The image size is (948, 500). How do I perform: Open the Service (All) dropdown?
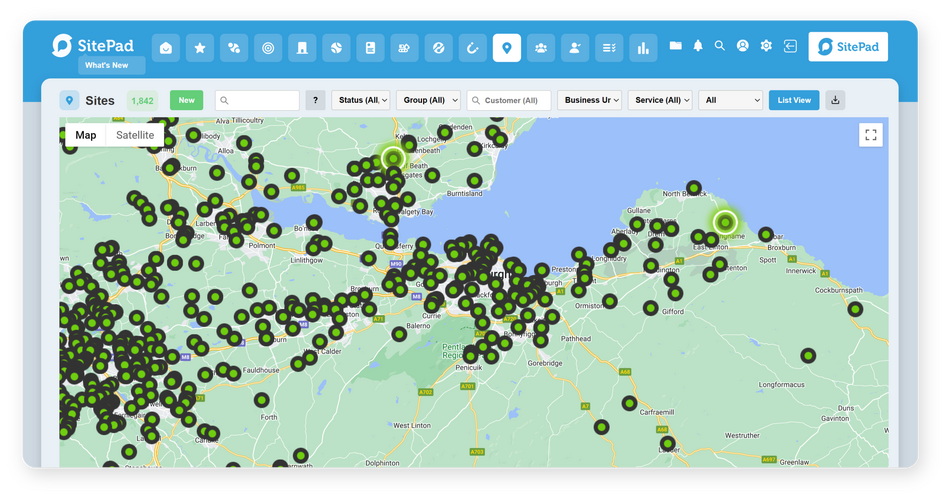(660, 100)
